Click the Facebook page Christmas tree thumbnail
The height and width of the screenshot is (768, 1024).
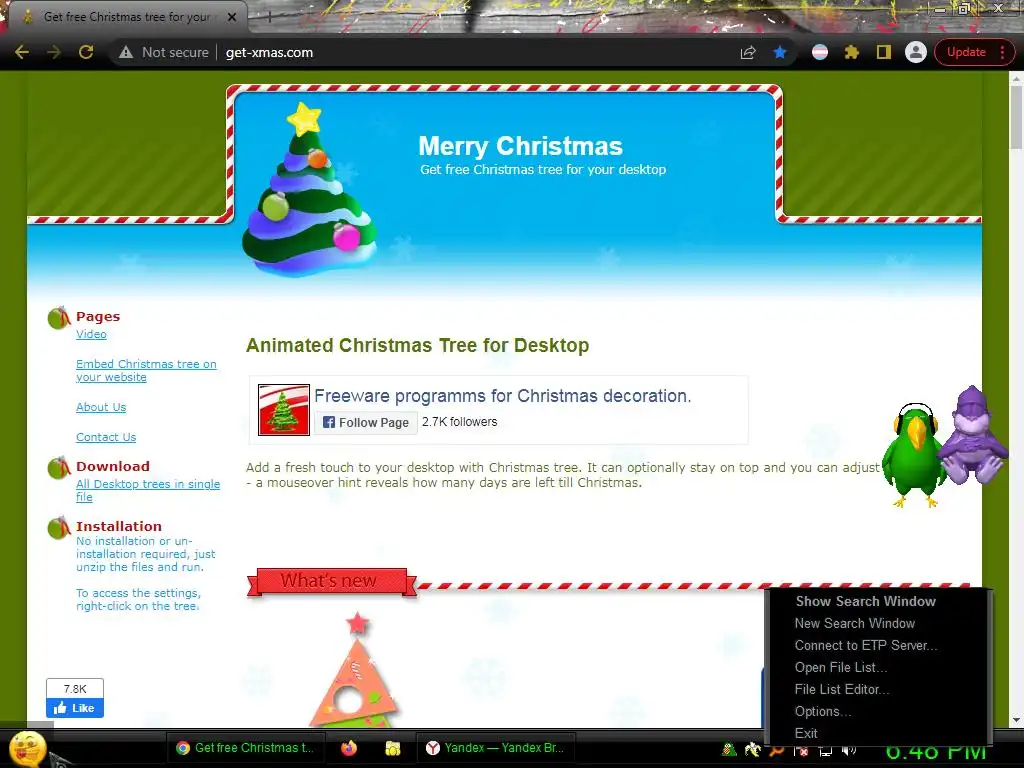[x=283, y=409]
